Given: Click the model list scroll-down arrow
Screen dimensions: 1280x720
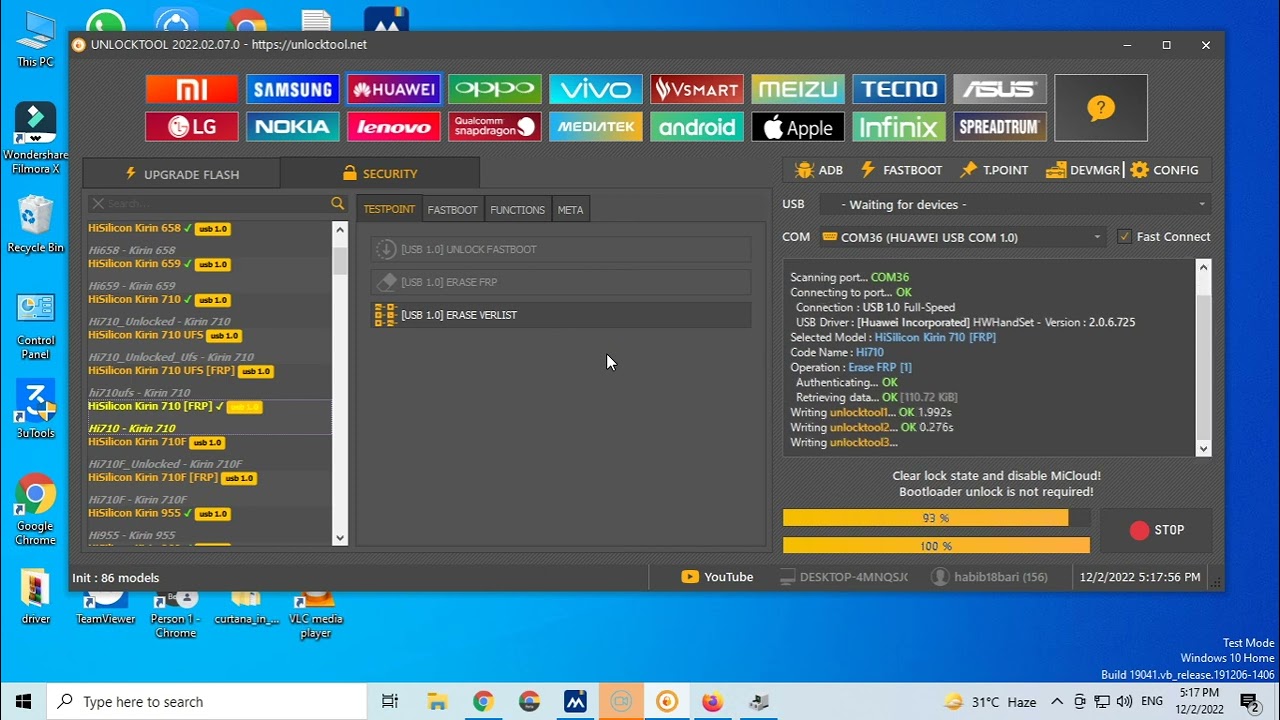Looking at the screenshot, I should [340, 538].
